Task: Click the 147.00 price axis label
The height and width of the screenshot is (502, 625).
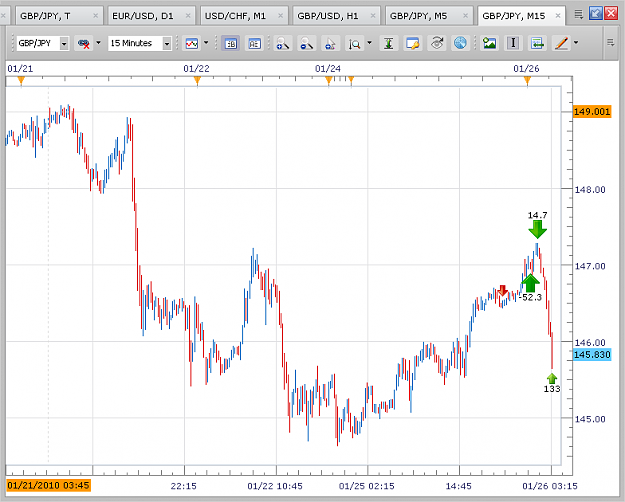Action: coord(590,266)
